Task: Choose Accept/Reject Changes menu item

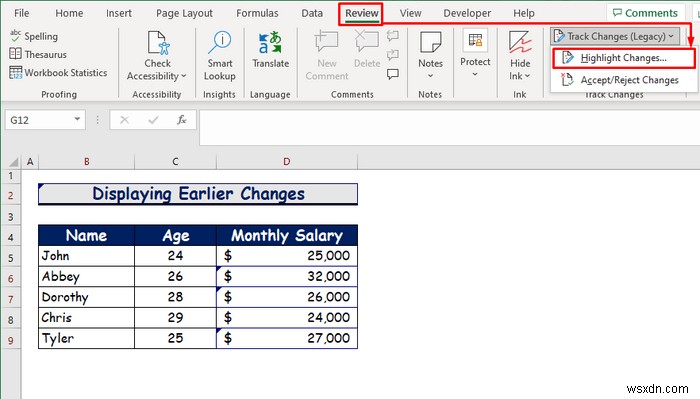Action: click(x=624, y=80)
